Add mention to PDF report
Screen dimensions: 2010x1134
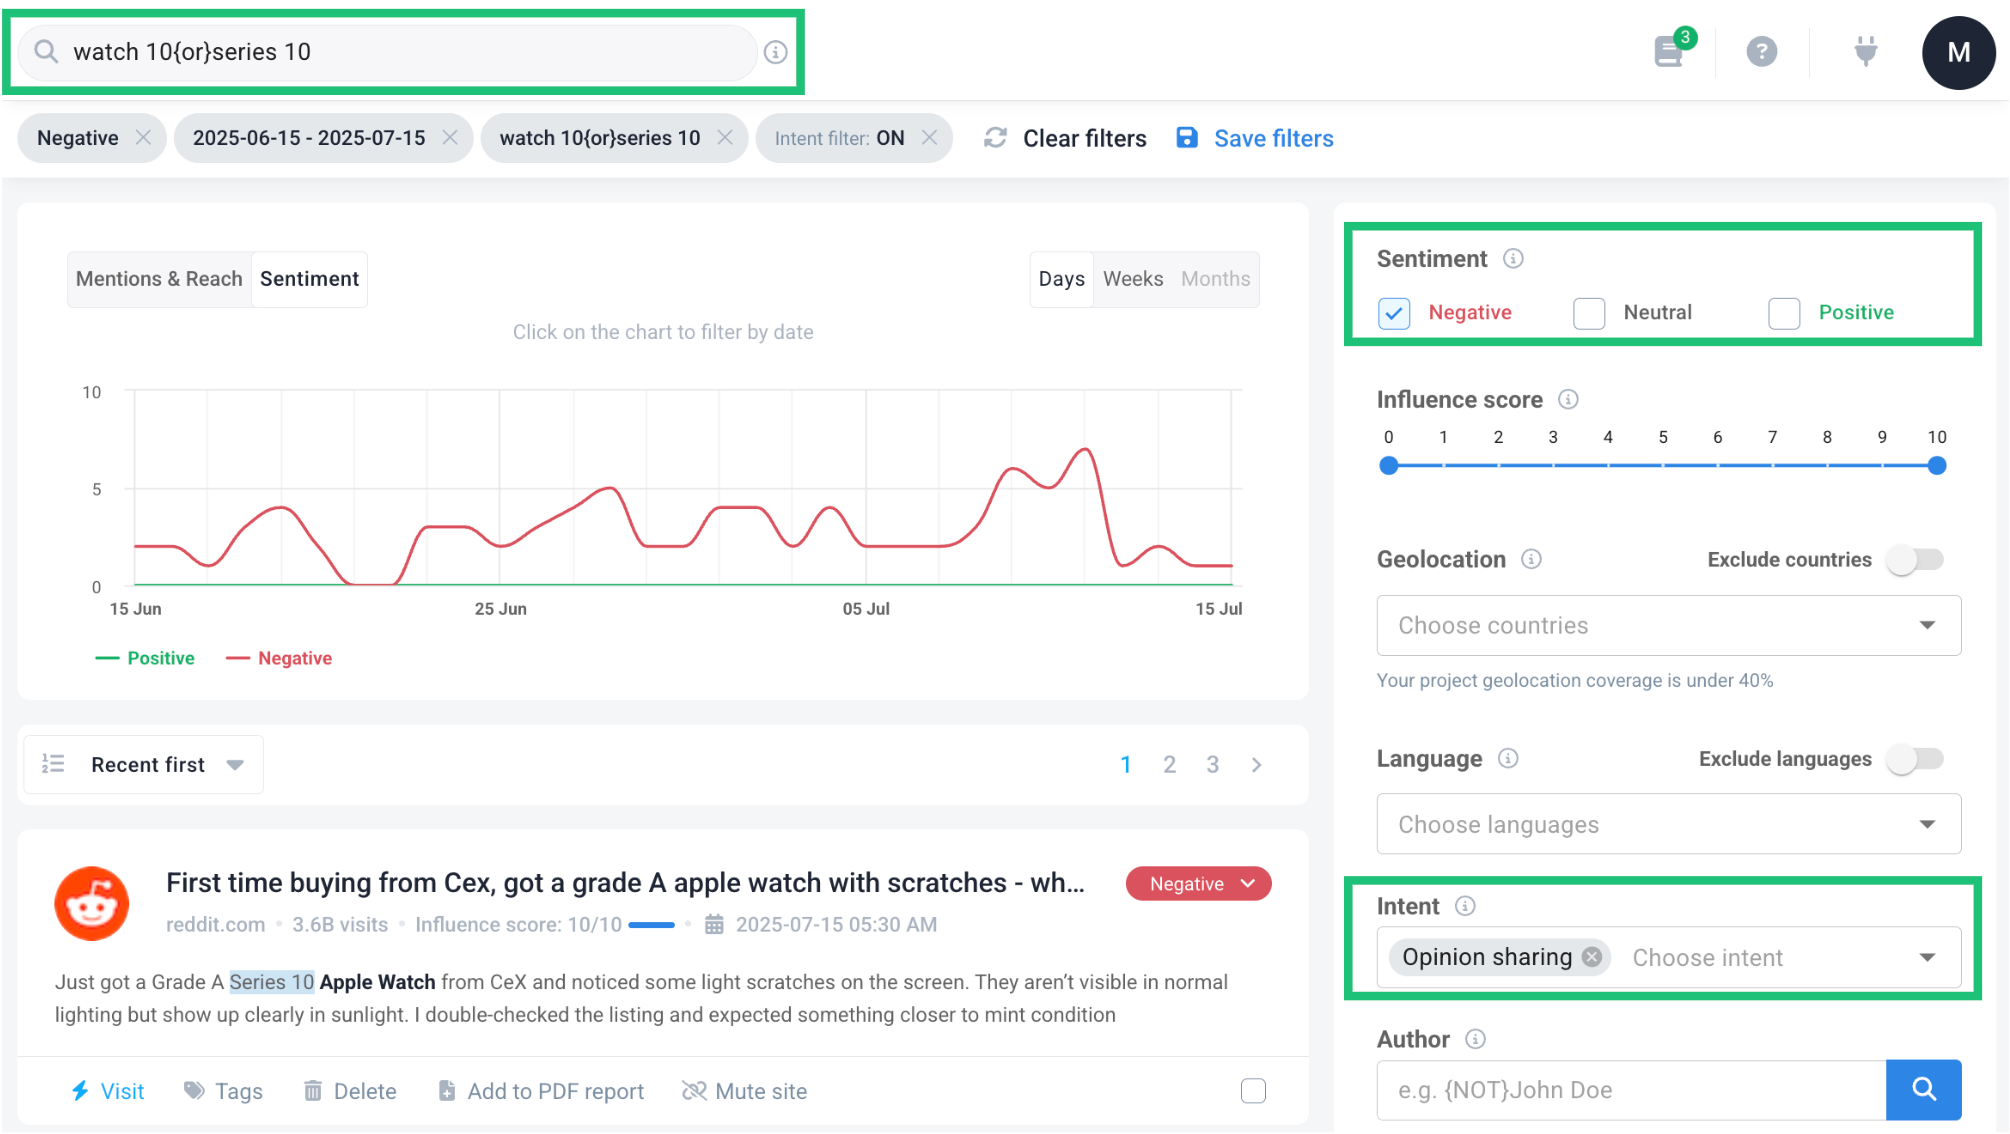tap(541, 1091)
